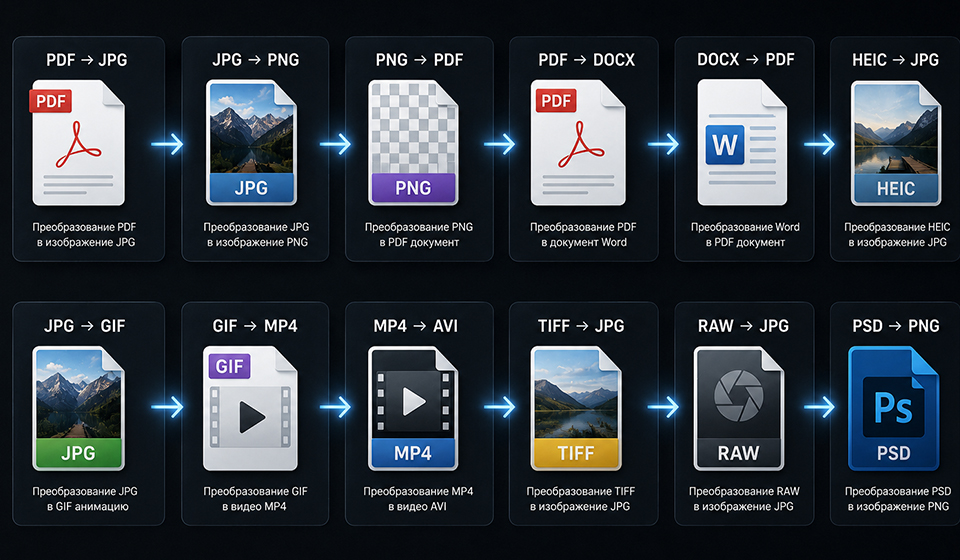
Task: Select the RAW → JPG card title
Action: point(743,326)
